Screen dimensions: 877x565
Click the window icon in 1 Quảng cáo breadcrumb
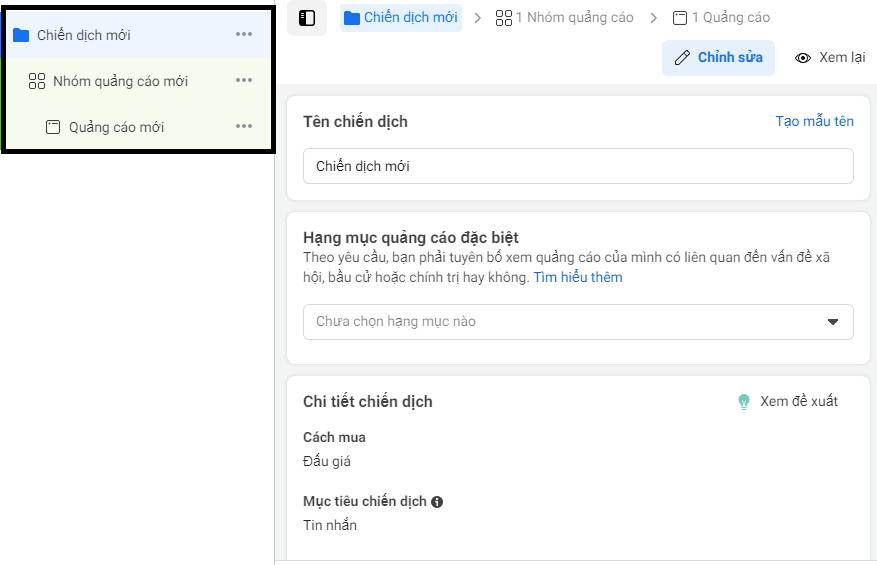click(x=680, y=18)
